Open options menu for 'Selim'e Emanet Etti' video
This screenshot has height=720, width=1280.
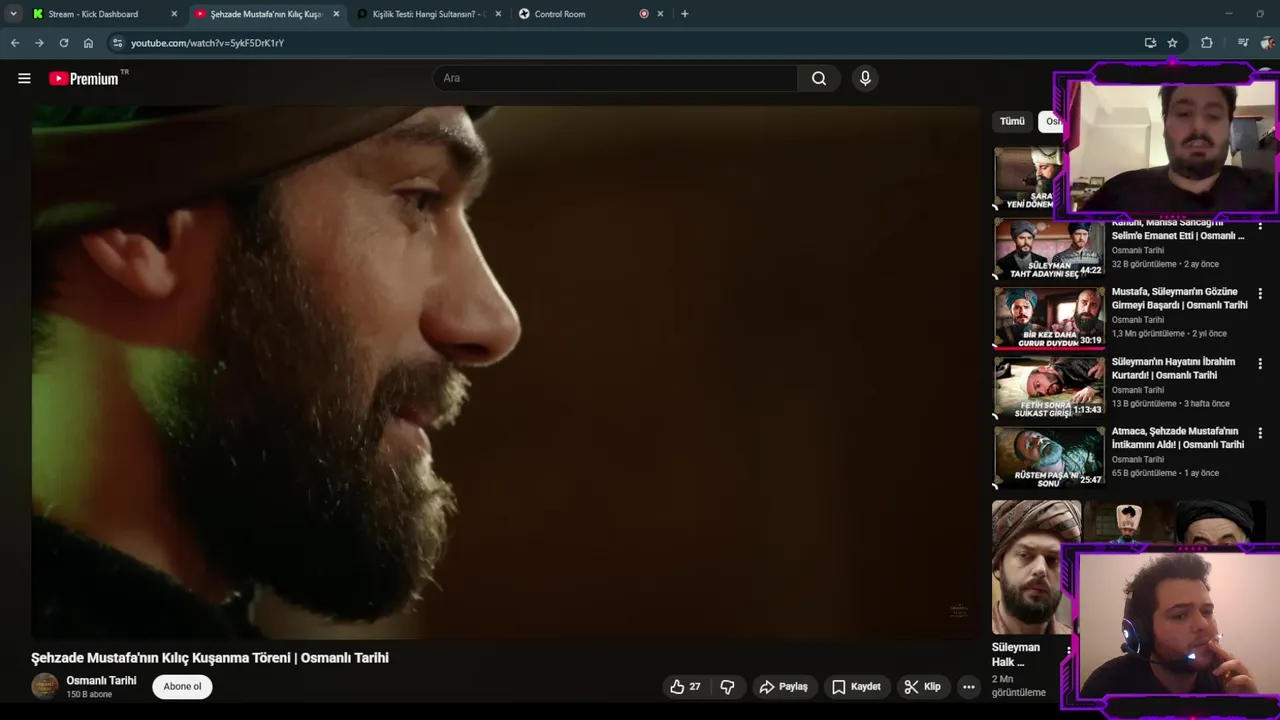click(1260, 226)
